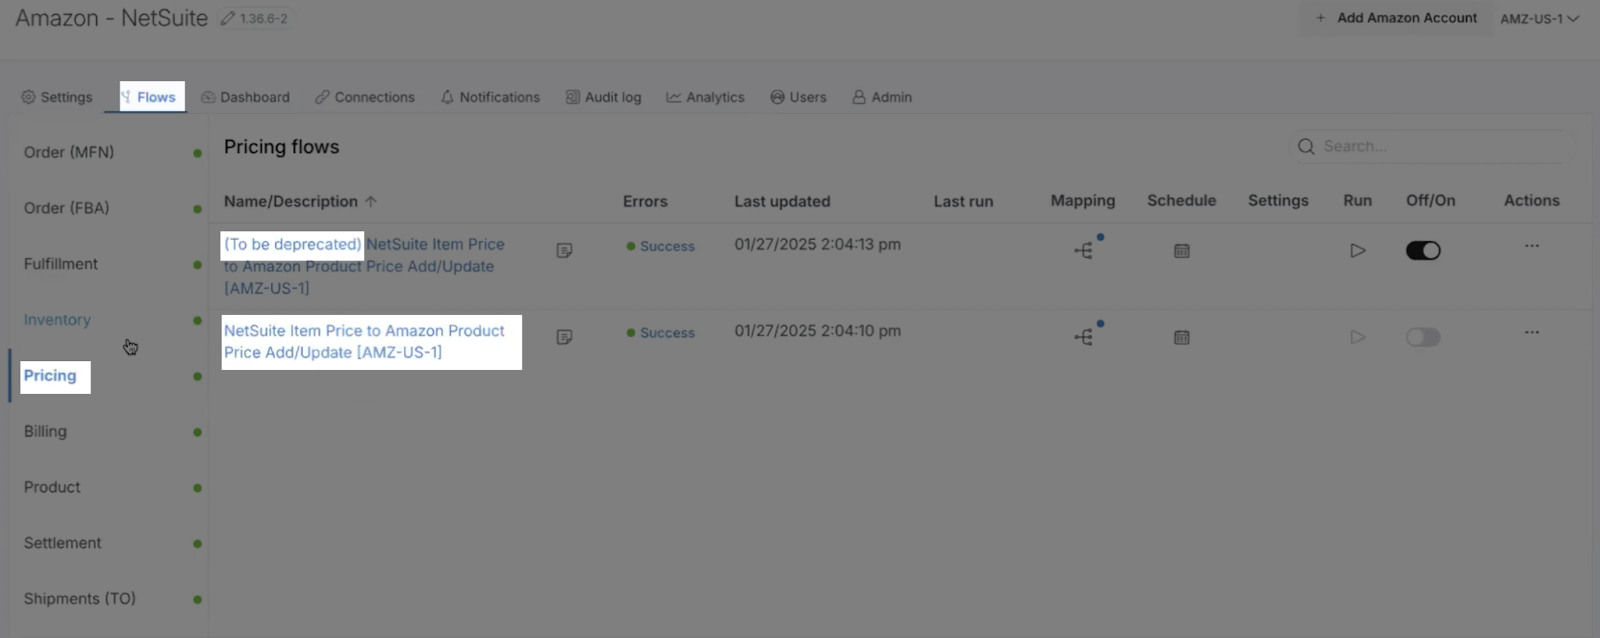This screenshot has height=638, width=1600.
Task: Click Add Amazon Account button
Action: (1396, 18)
